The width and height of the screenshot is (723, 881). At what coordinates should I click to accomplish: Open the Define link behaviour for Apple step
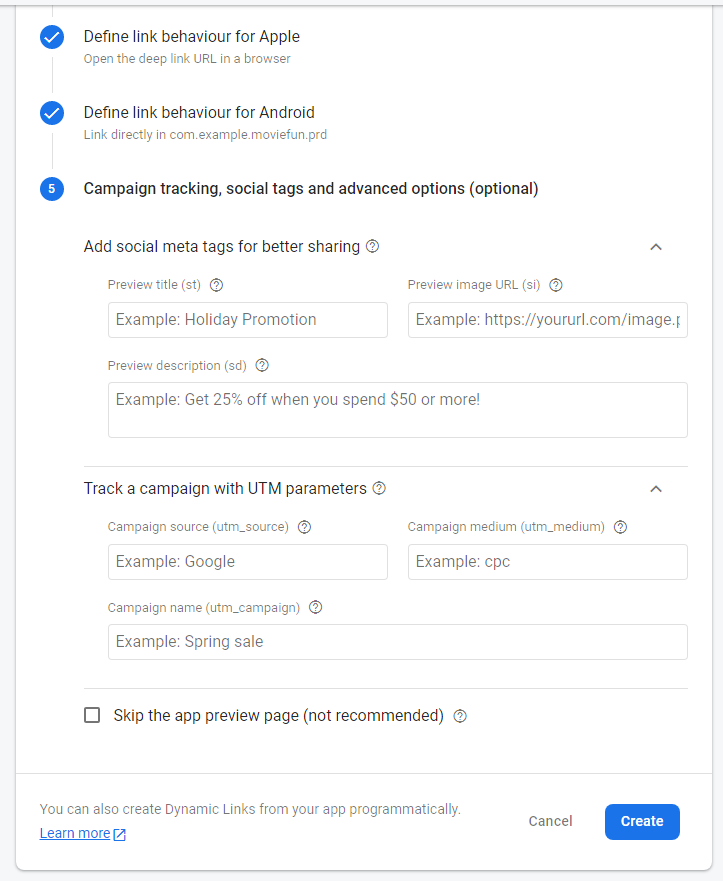[x=191, y=37]
